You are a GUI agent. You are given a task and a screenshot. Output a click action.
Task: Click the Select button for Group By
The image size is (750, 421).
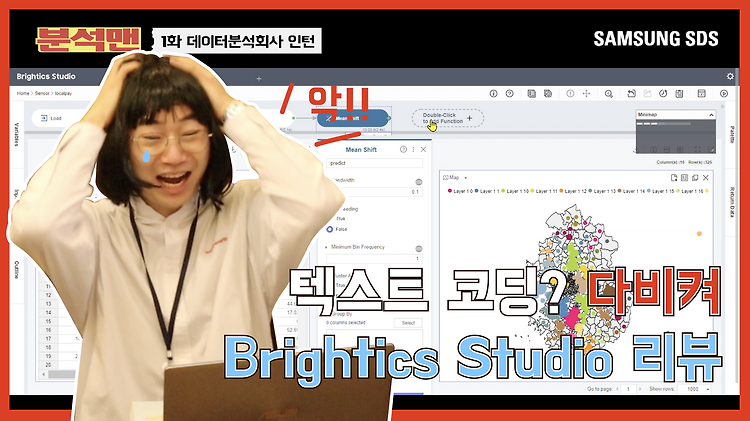coord(408,323)
